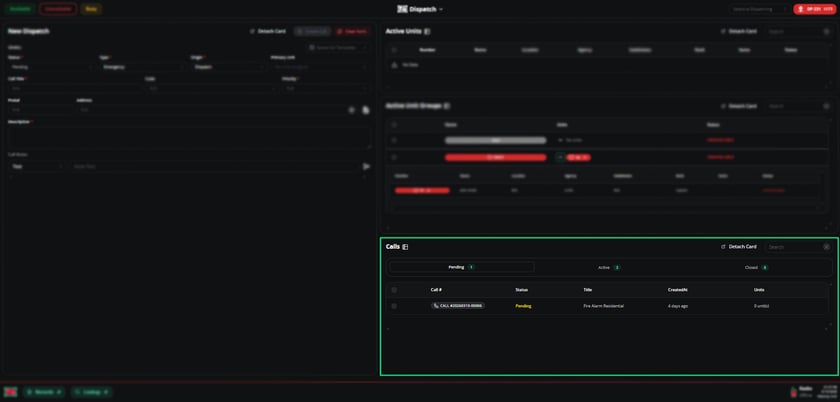The image size is (840, 402).
Task: Open the Type dropdown showing Emergency
Action: point(141,67)
